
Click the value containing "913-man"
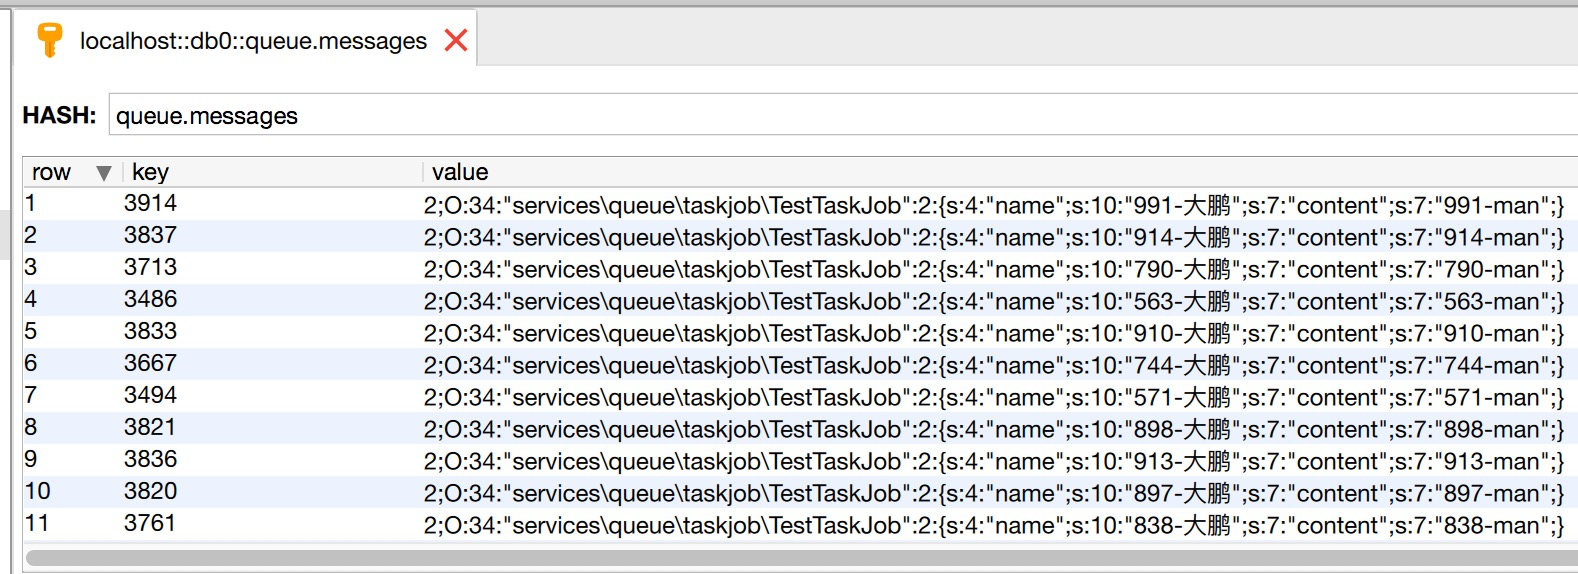click(993, 461)
